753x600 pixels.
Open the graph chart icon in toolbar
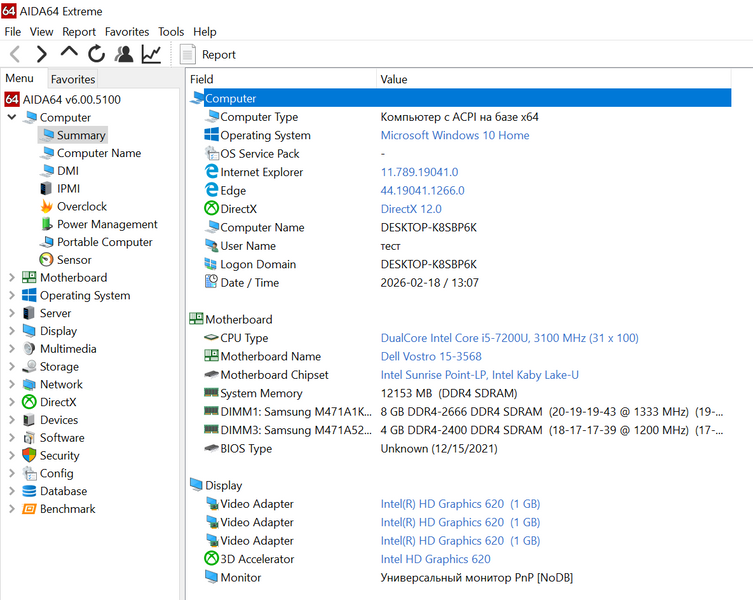[x=151, y=54]
